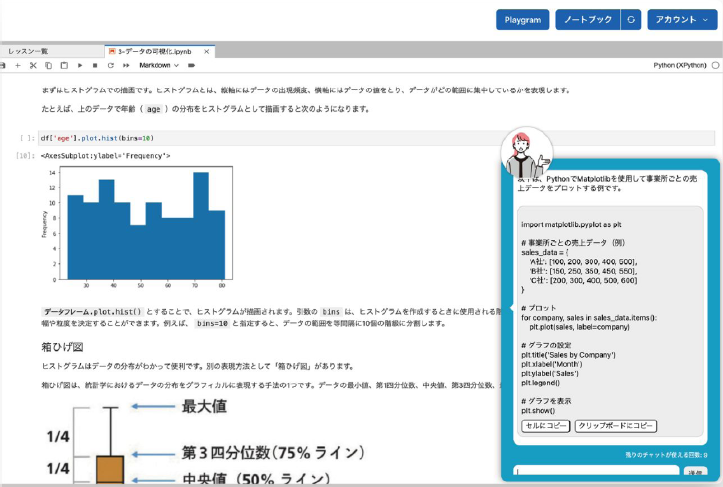Copy the selected cell using toolbar icon
Image resolution: width=723 pixels, height=487 pixels.
(x=49, y=65)
